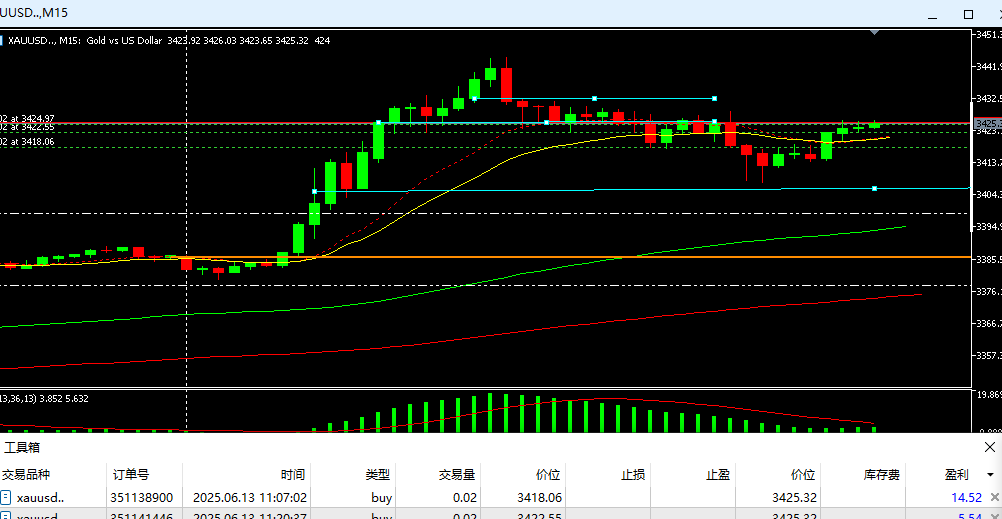Click the rightmost handle of the top cyan trendline
The width and height of the screenshot is (1002, 519).
tap(714, 98)
